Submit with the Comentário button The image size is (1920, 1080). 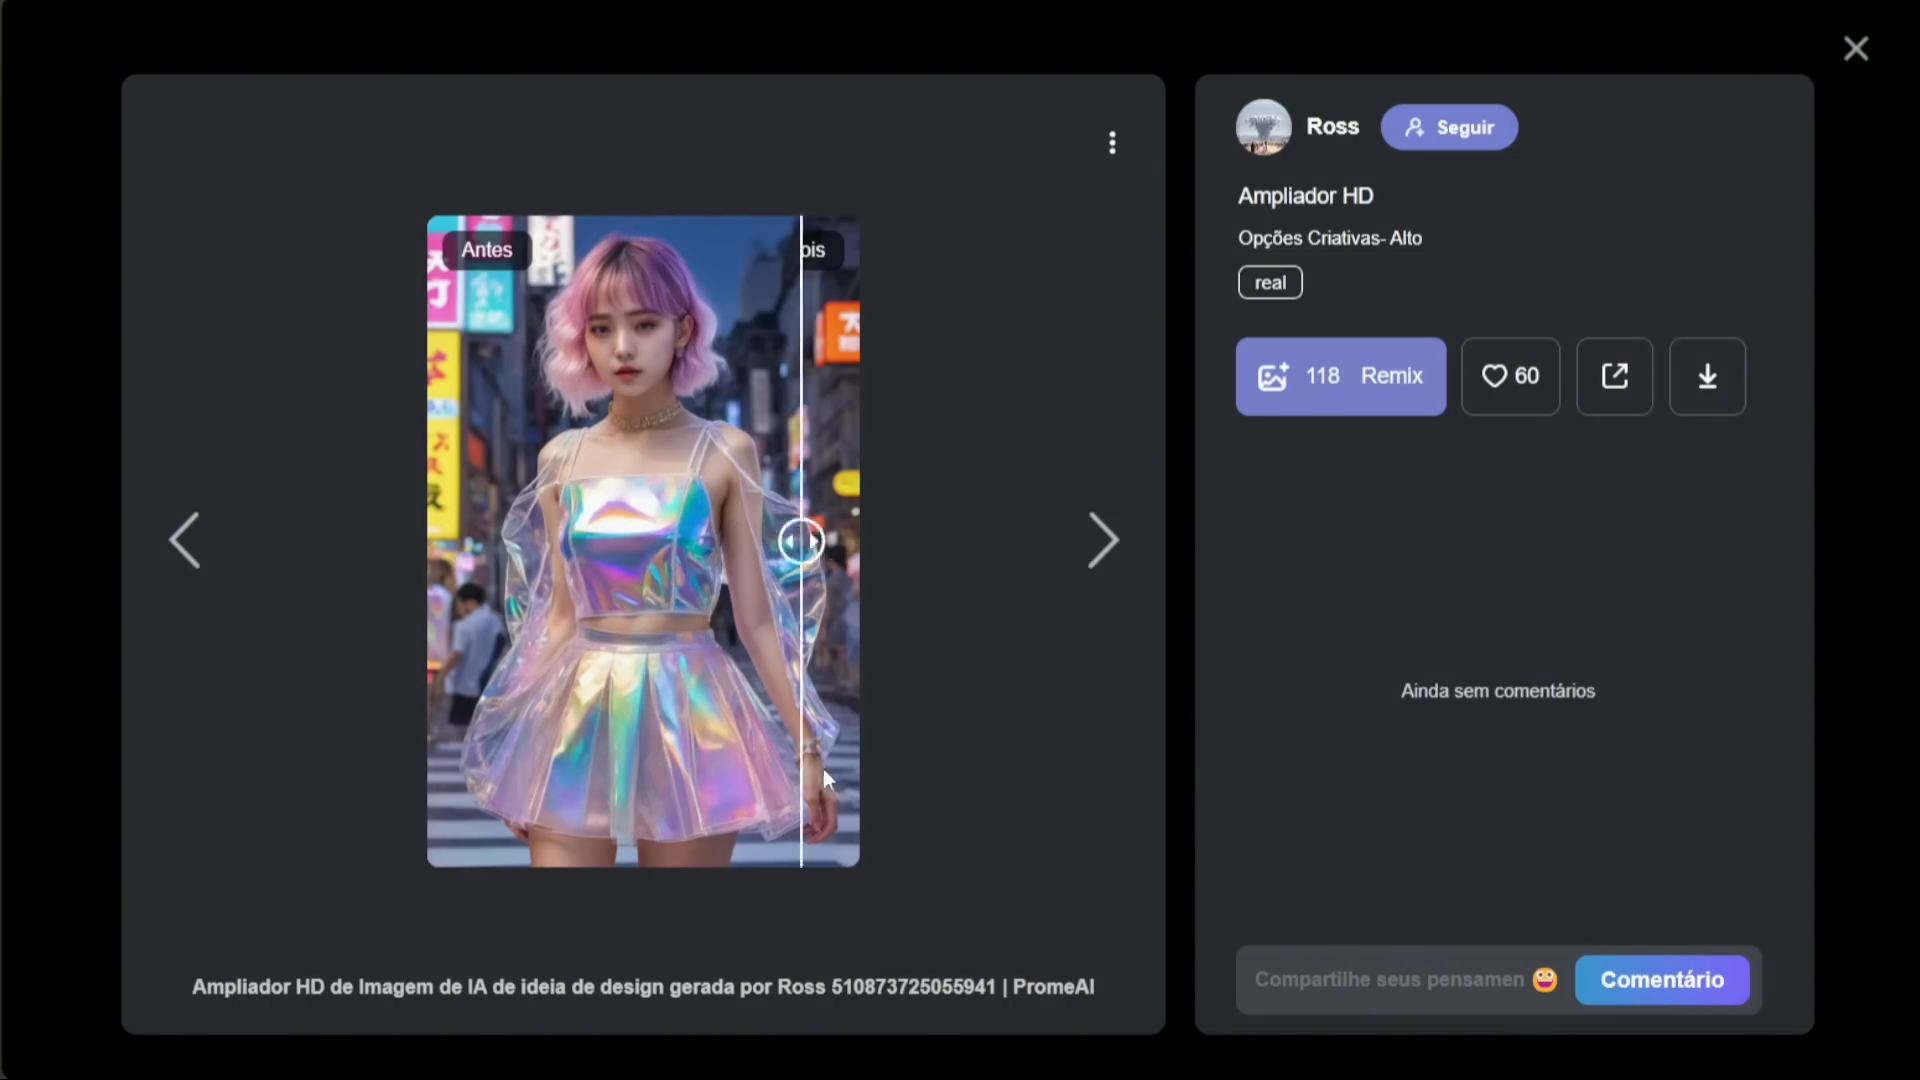(x=1662, y=979)
